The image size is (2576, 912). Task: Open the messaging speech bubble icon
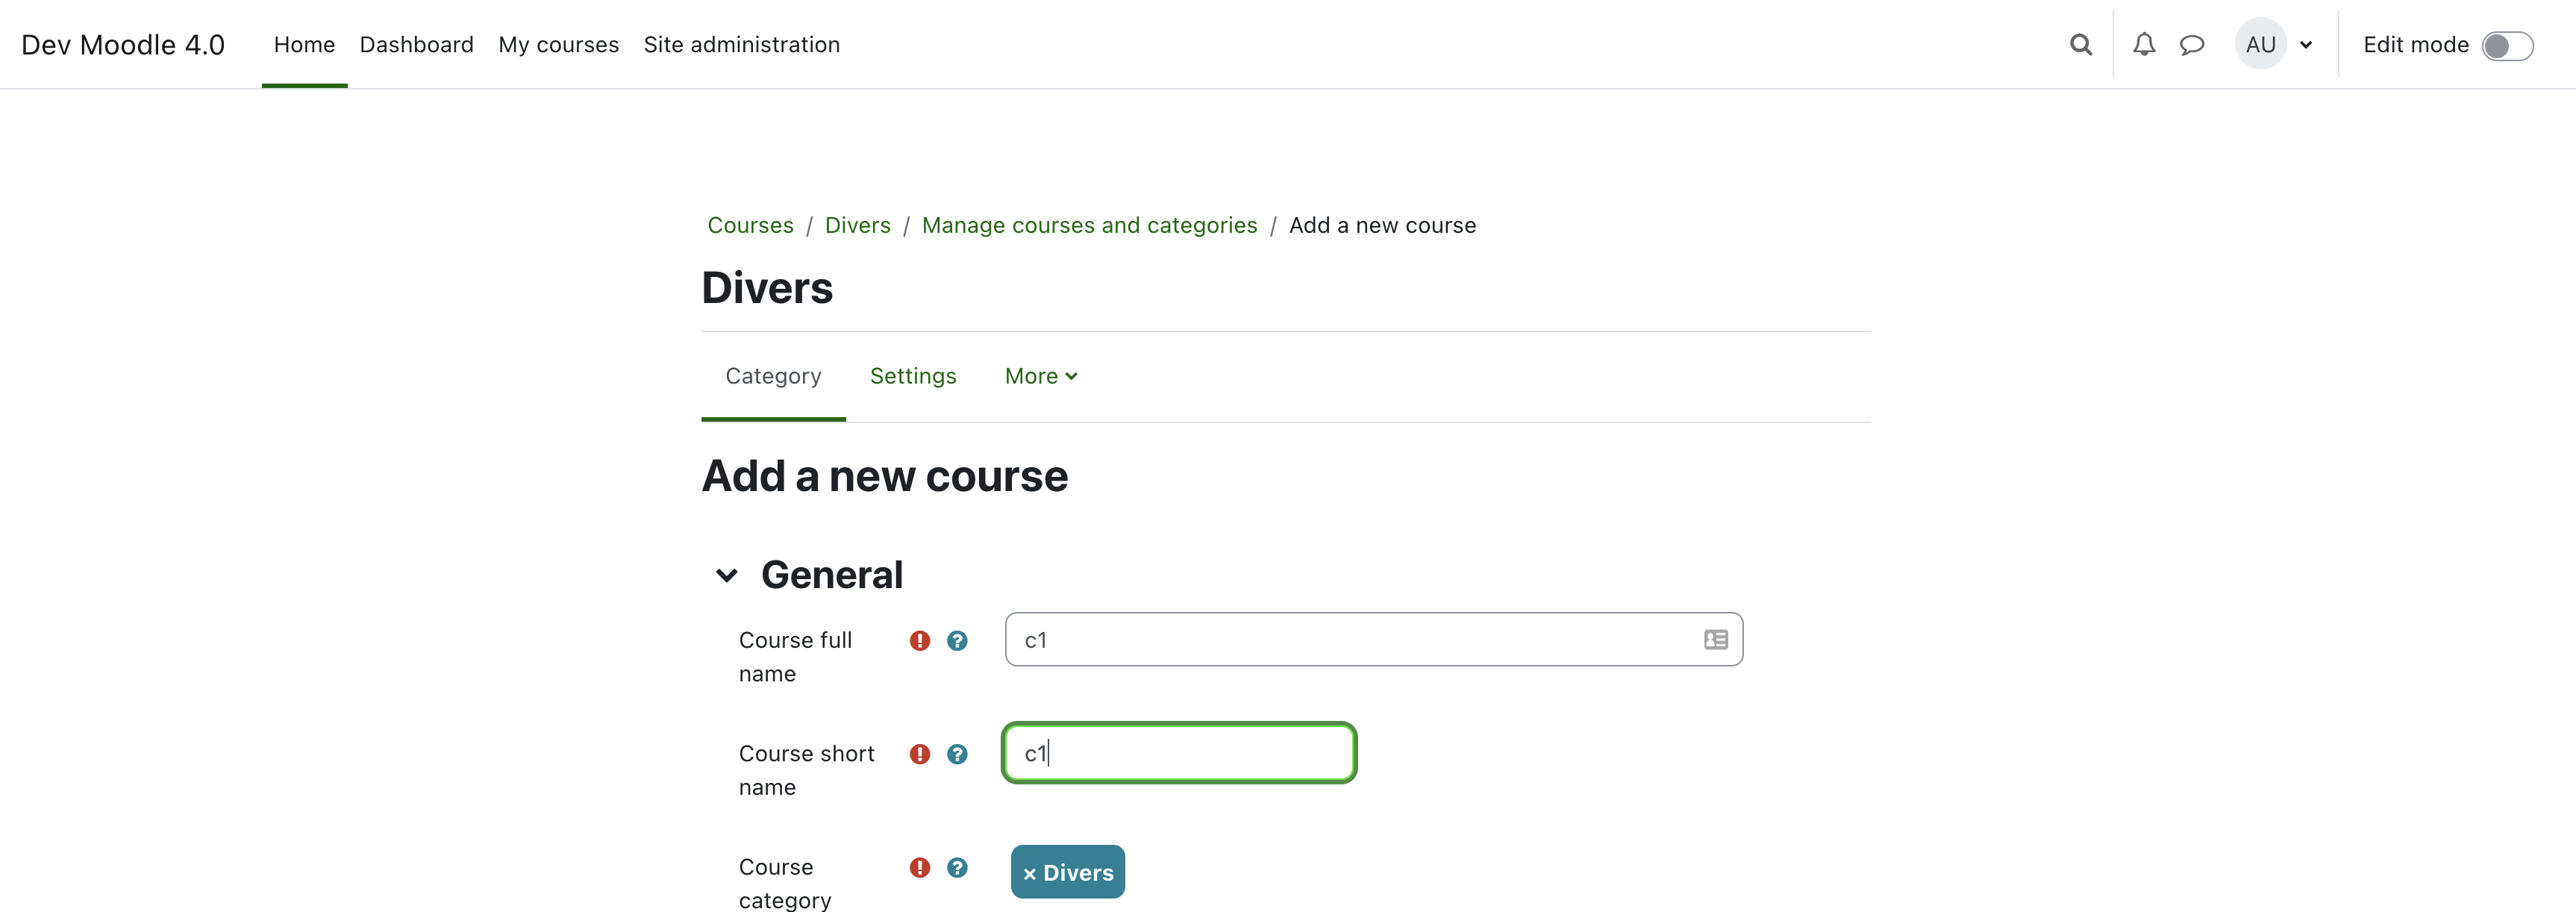2191,45
